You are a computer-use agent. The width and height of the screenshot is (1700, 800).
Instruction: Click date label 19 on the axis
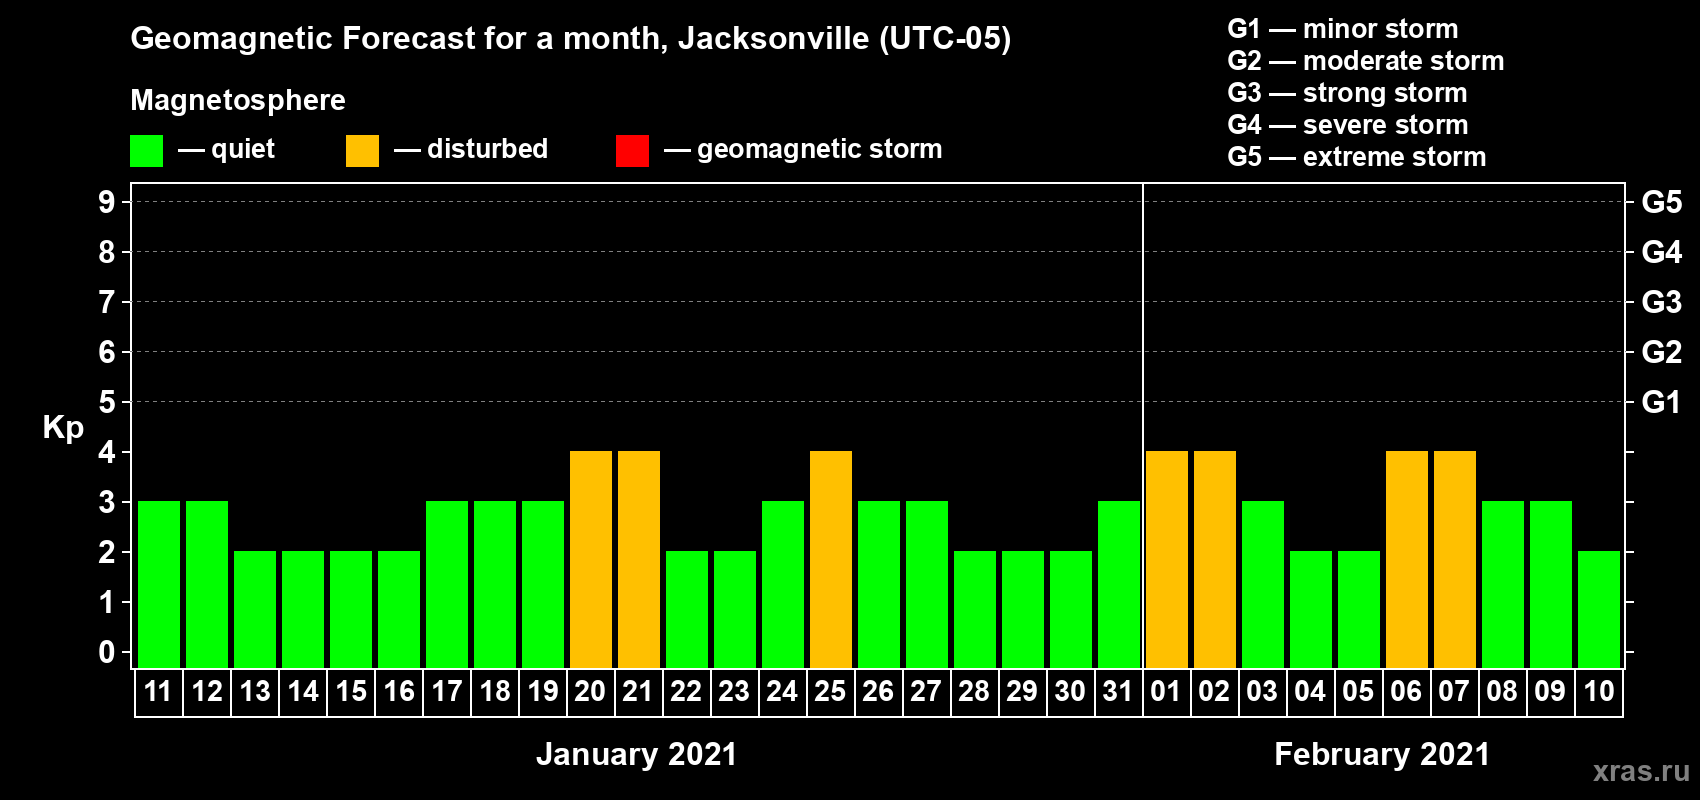[x=543, y=692]
